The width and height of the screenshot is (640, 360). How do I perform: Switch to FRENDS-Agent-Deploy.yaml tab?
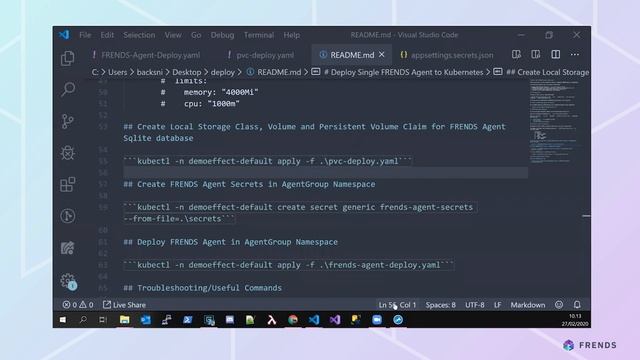(146, 55)
